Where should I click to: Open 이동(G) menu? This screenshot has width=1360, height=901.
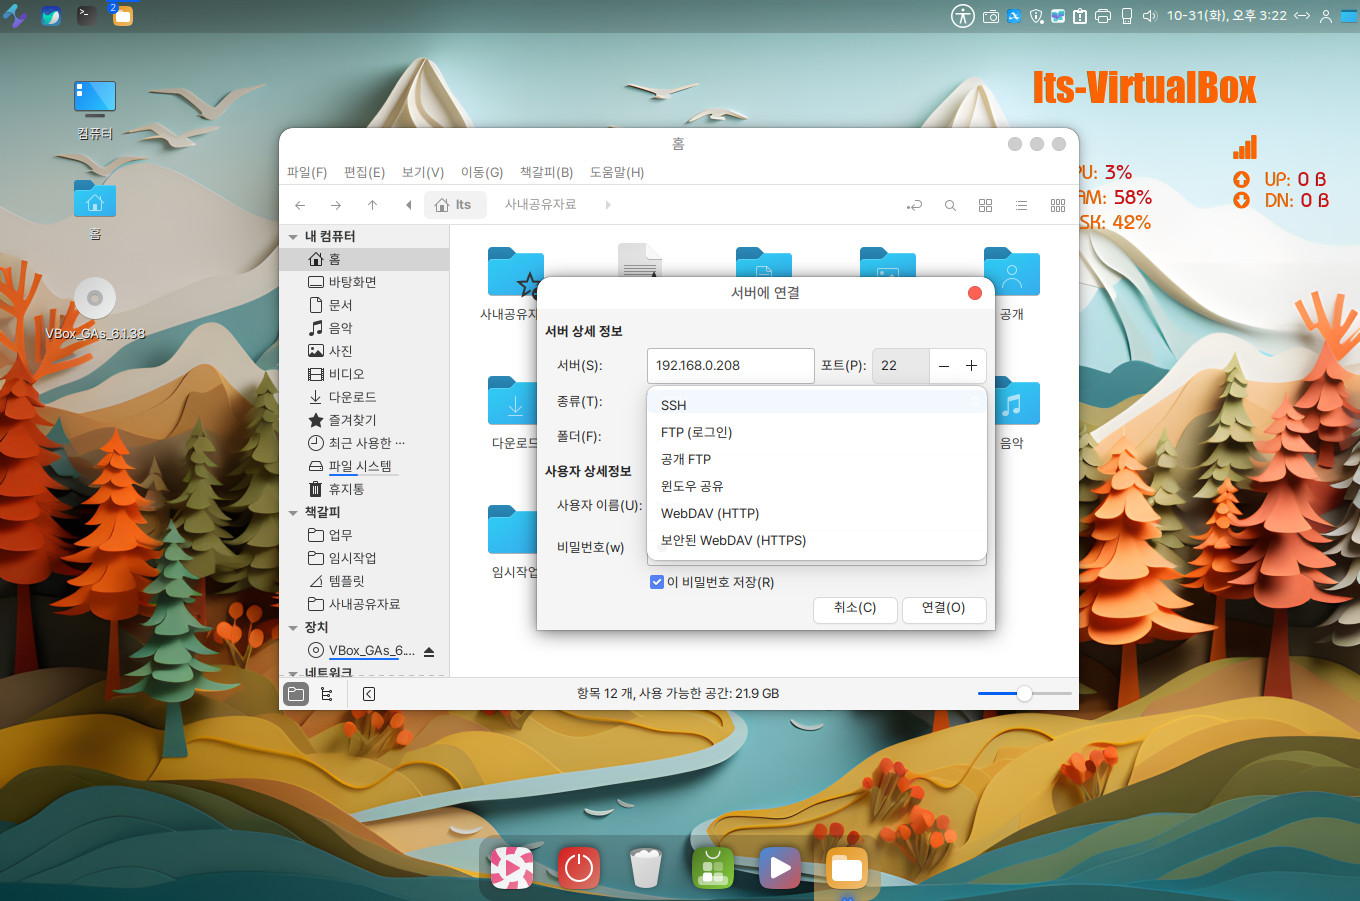coord(481,172)
